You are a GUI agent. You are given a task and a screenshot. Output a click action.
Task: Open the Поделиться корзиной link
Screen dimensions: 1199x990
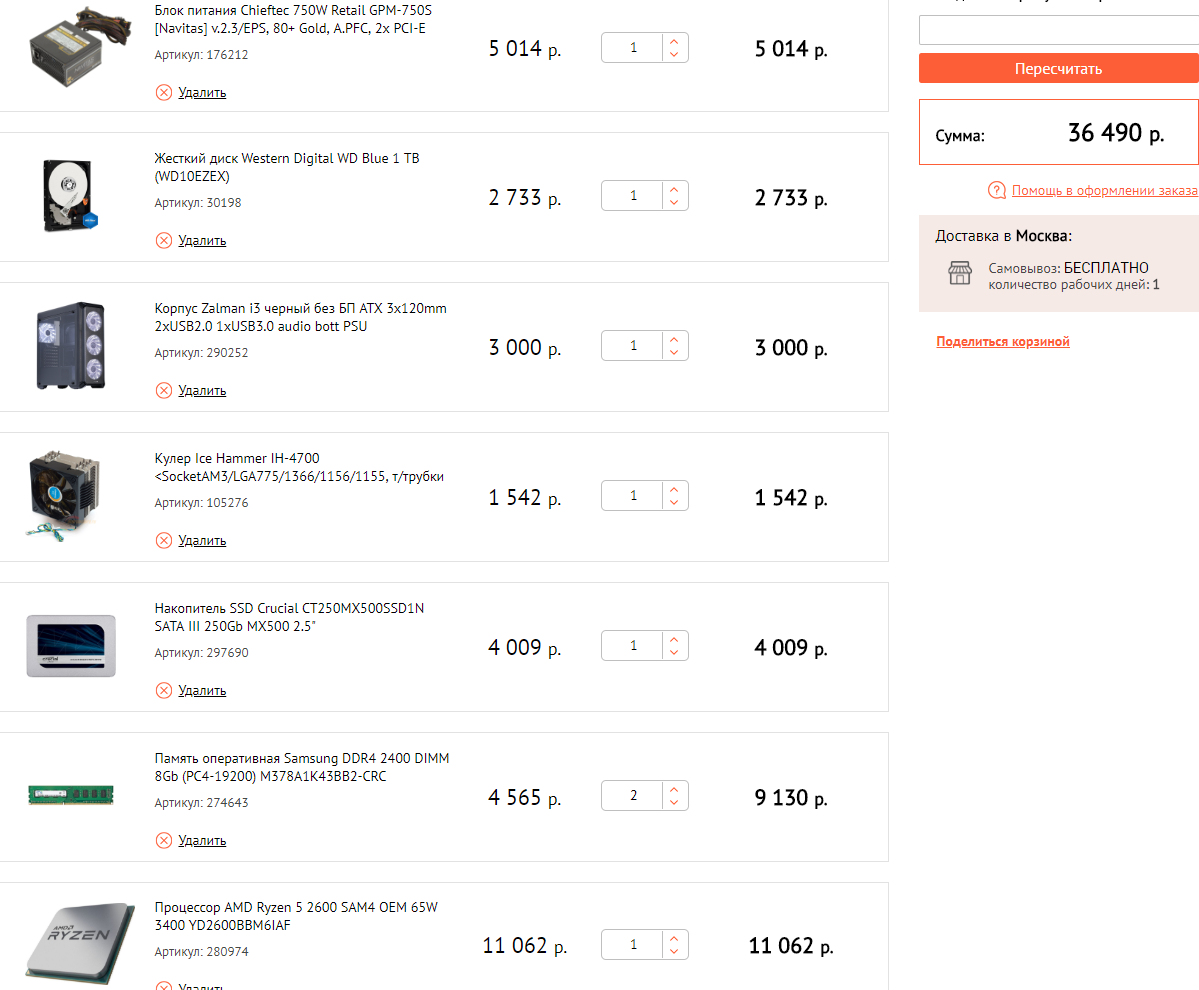pos(1003,342)
